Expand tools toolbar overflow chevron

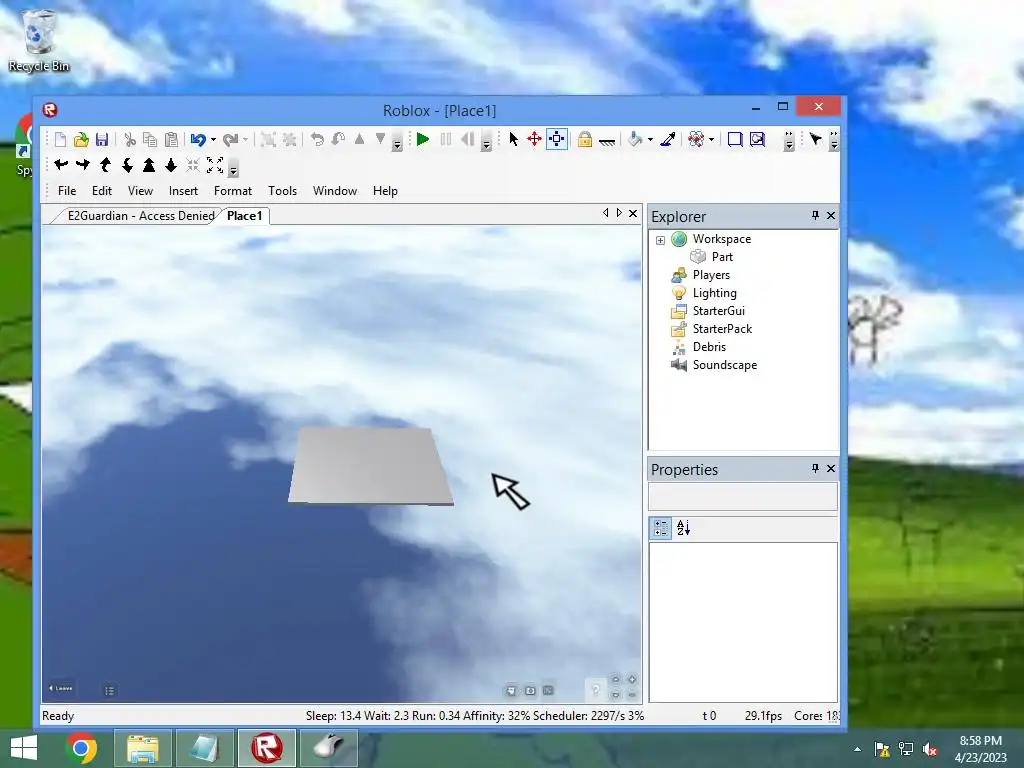(x=789, y=140)
